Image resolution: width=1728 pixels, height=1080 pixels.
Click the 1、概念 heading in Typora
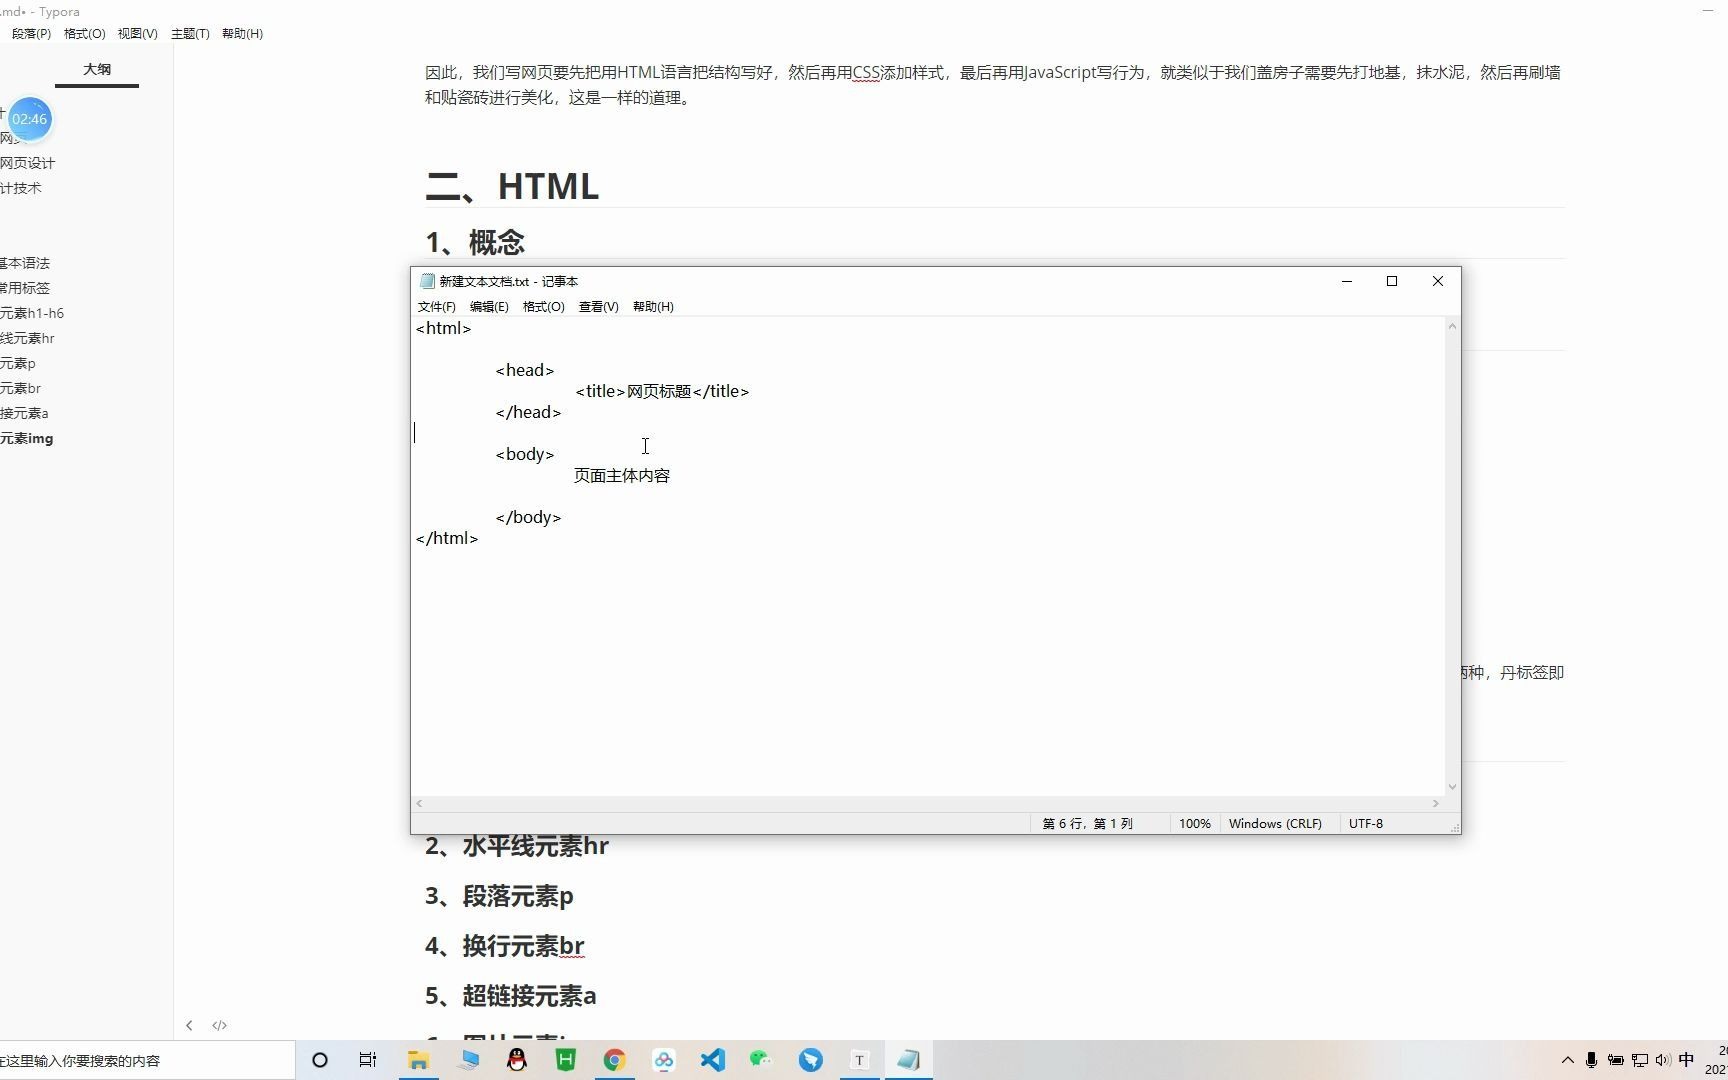tap(475, 242)
